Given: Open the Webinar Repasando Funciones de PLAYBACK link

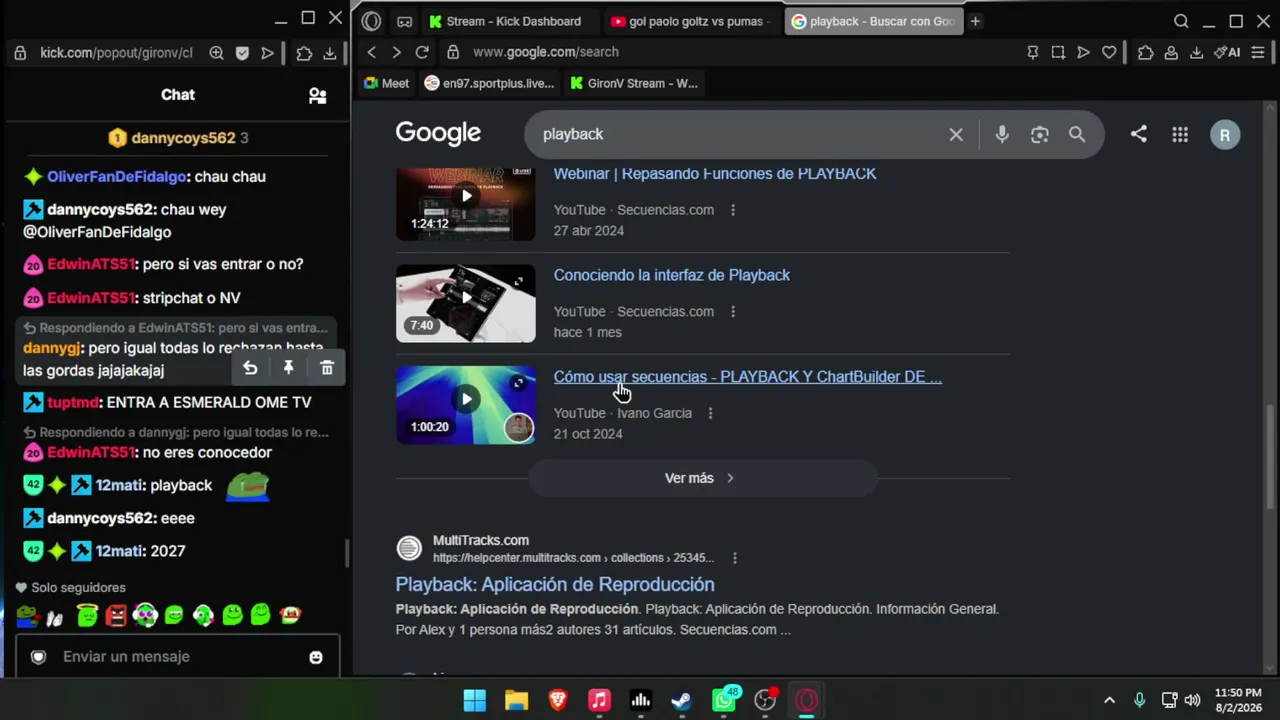Looking at the screenshot, I should click(715, 174).
